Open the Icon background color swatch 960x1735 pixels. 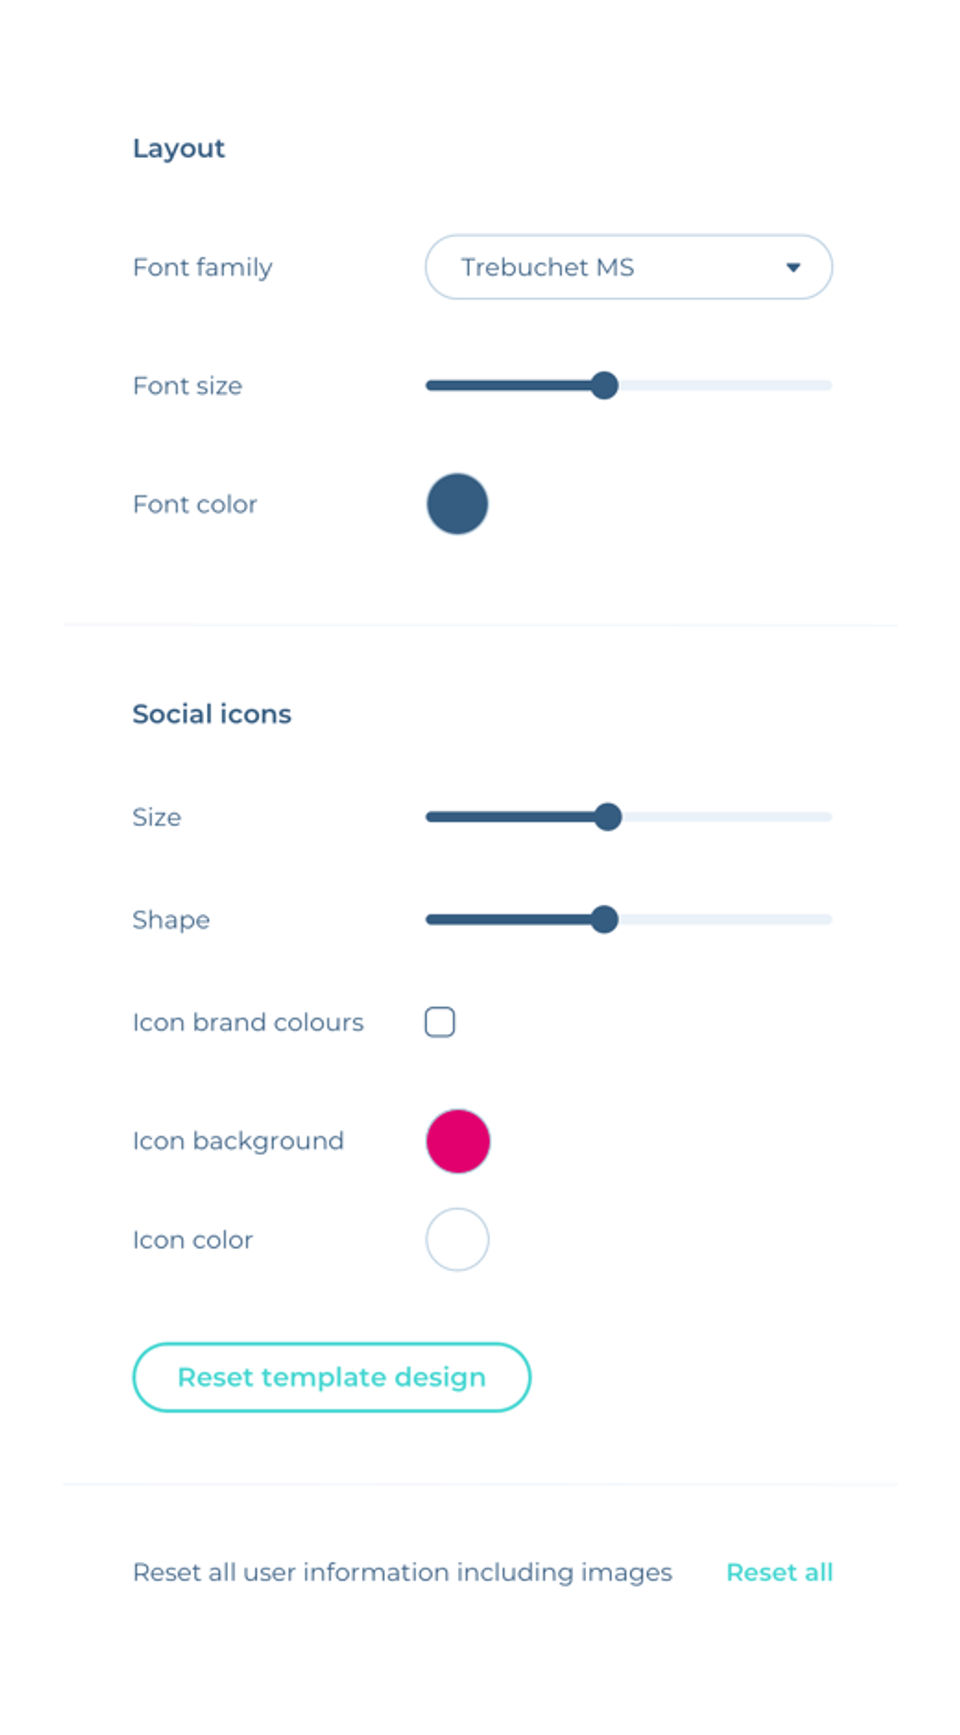(x=458, y=1141)
